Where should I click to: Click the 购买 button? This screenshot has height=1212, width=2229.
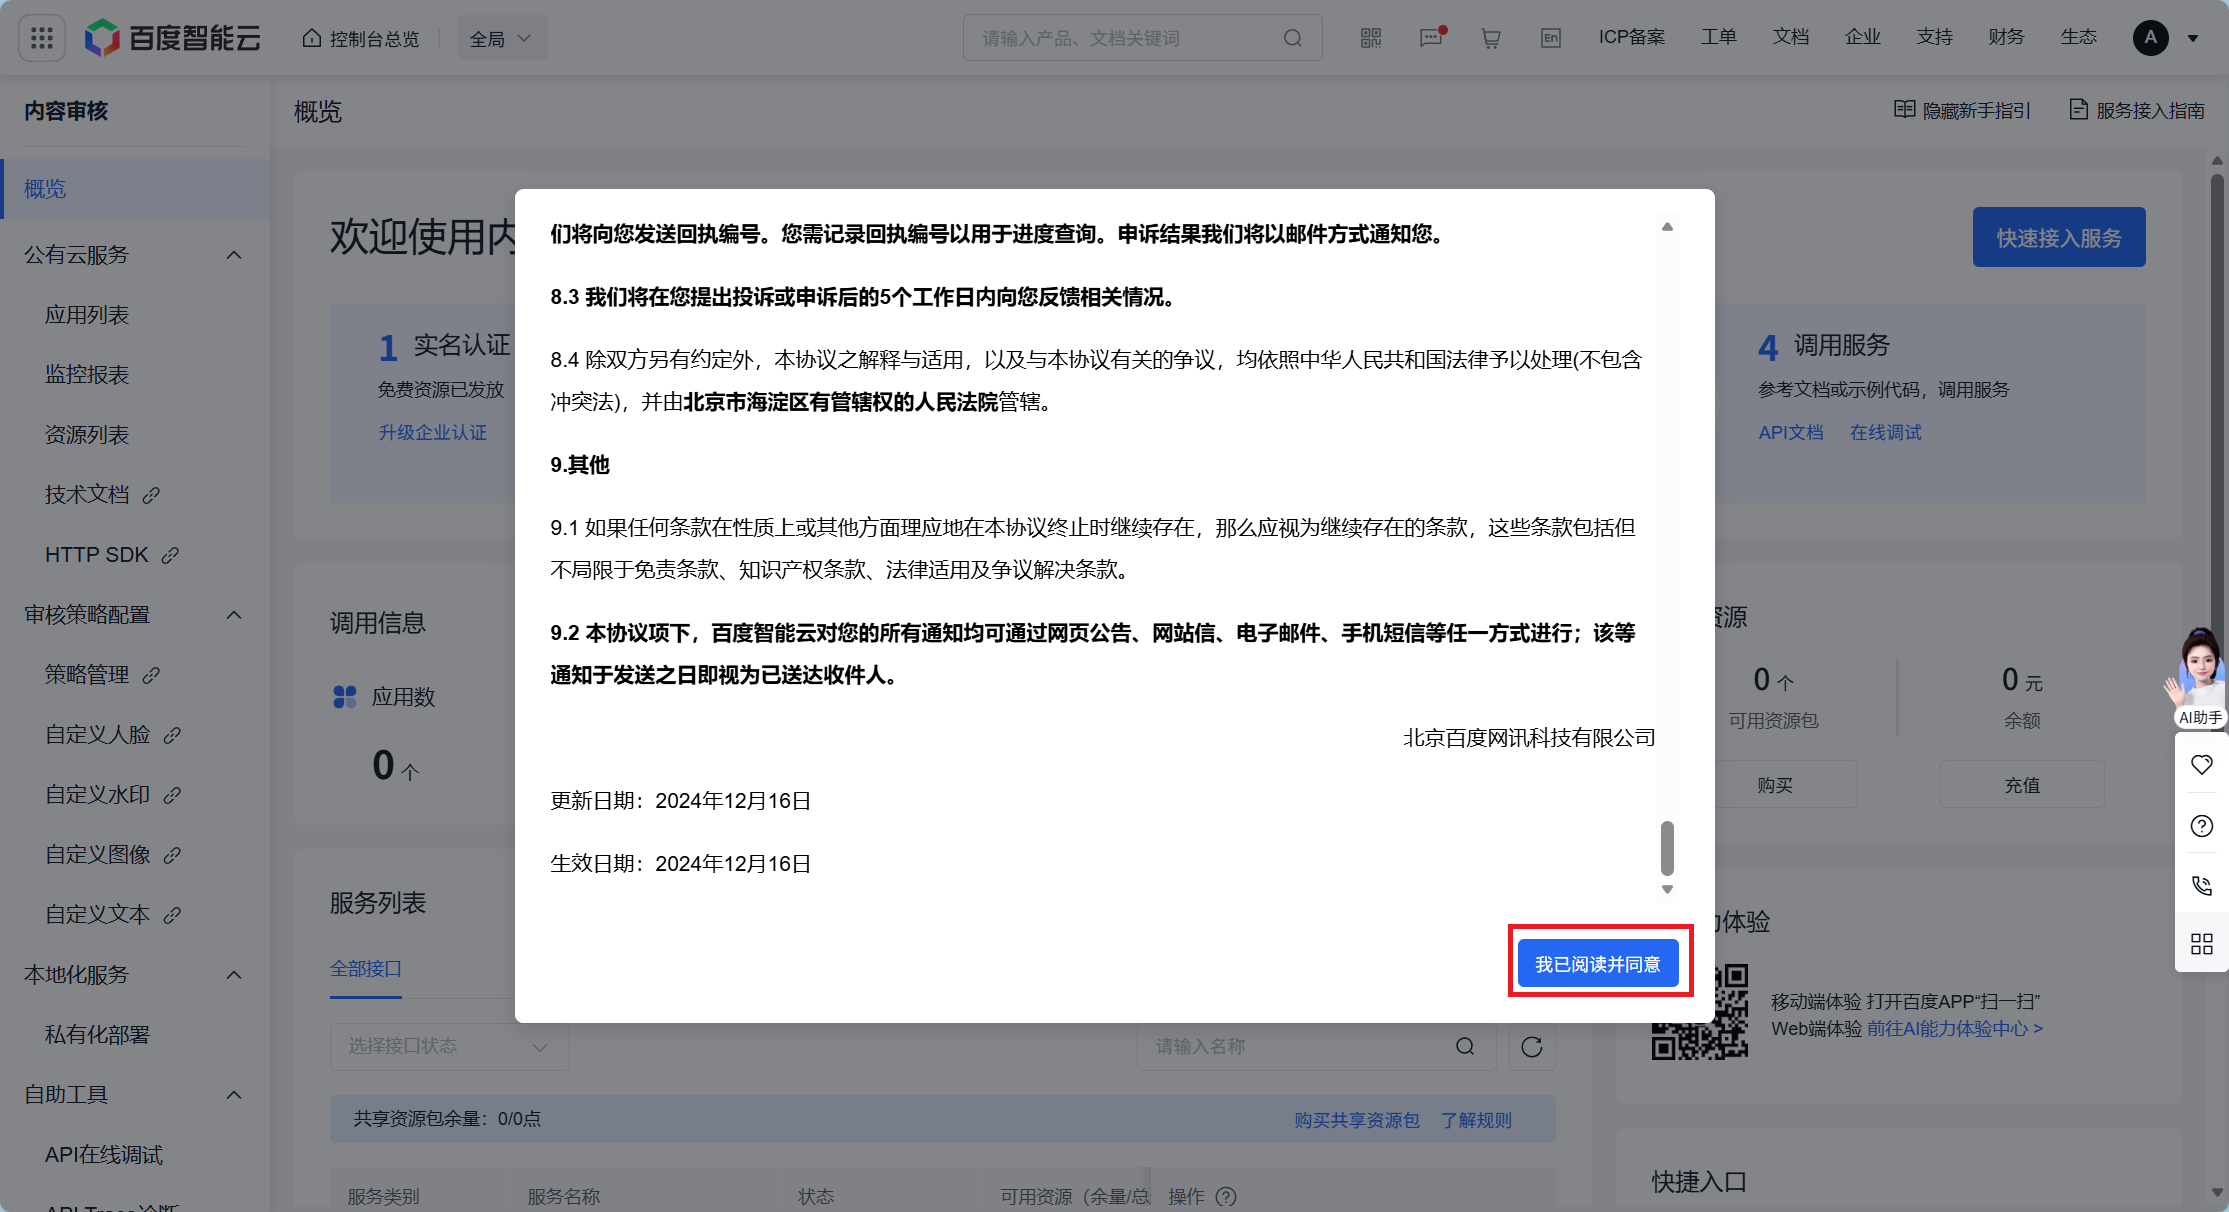coord(1775,785)
